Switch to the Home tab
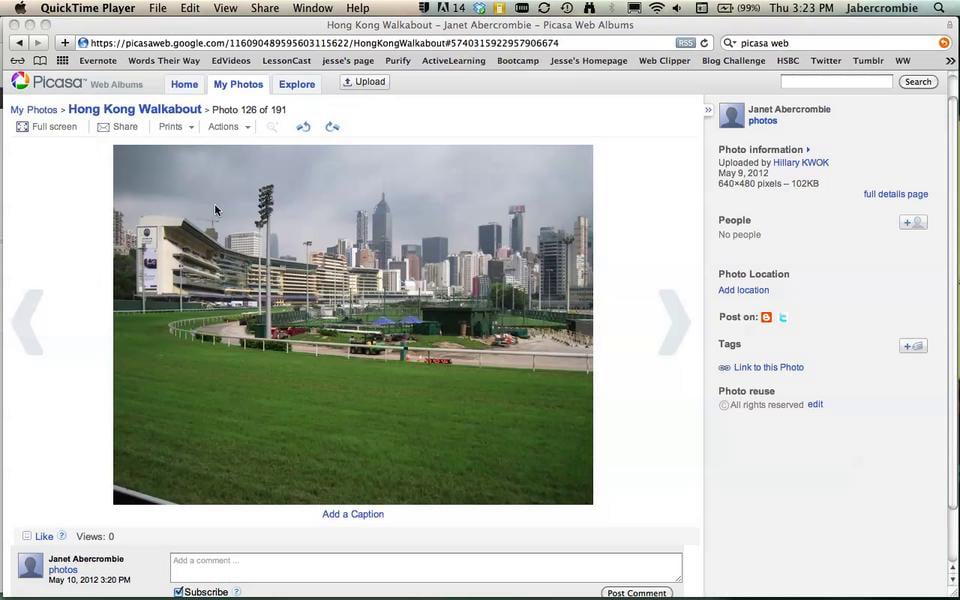 [x=184, y=84]
